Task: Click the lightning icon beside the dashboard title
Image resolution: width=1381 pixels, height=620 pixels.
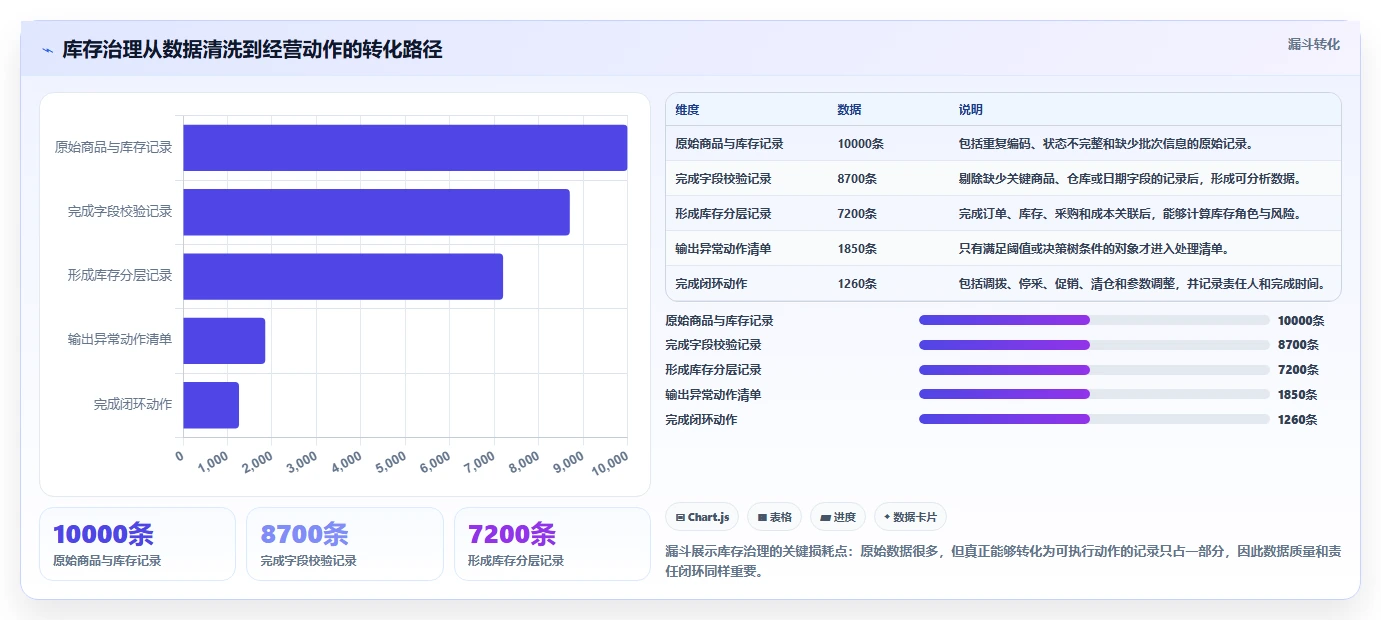Action: (x=47, y=50)
